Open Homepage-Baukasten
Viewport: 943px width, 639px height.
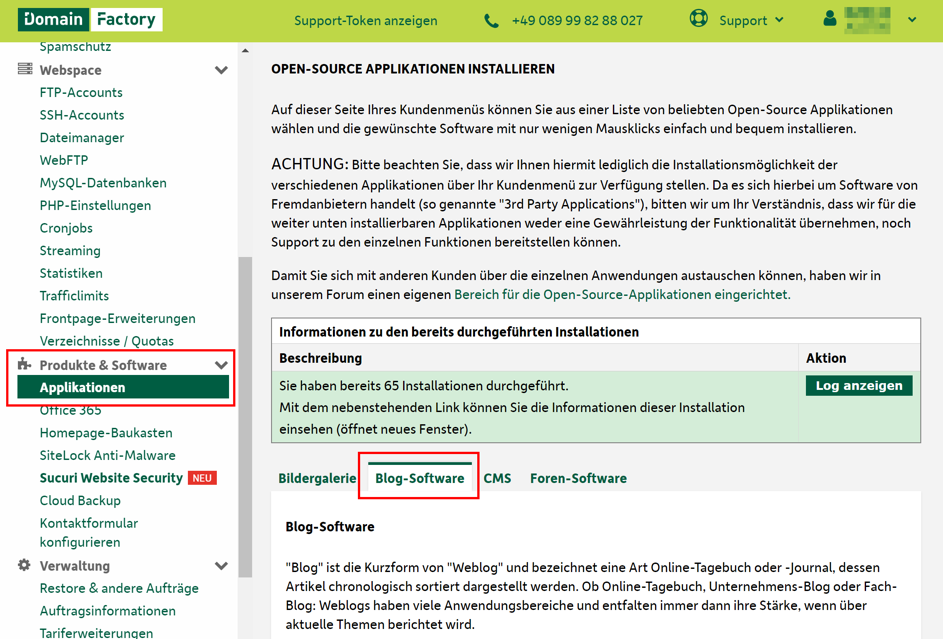(x=106, y=433)
